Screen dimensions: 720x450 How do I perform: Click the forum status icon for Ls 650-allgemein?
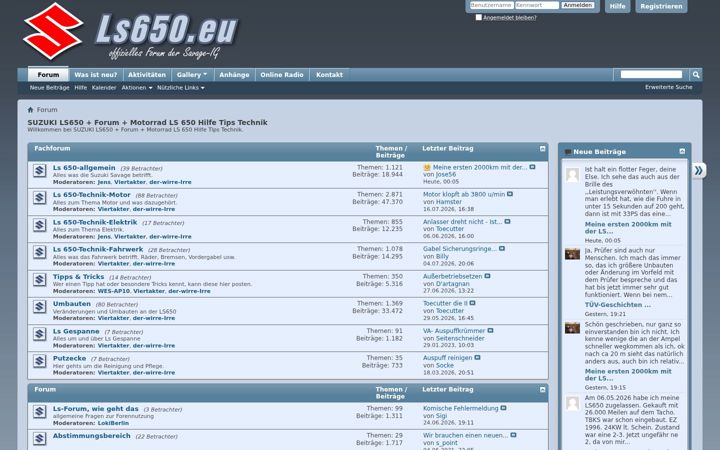coord(39,171)
